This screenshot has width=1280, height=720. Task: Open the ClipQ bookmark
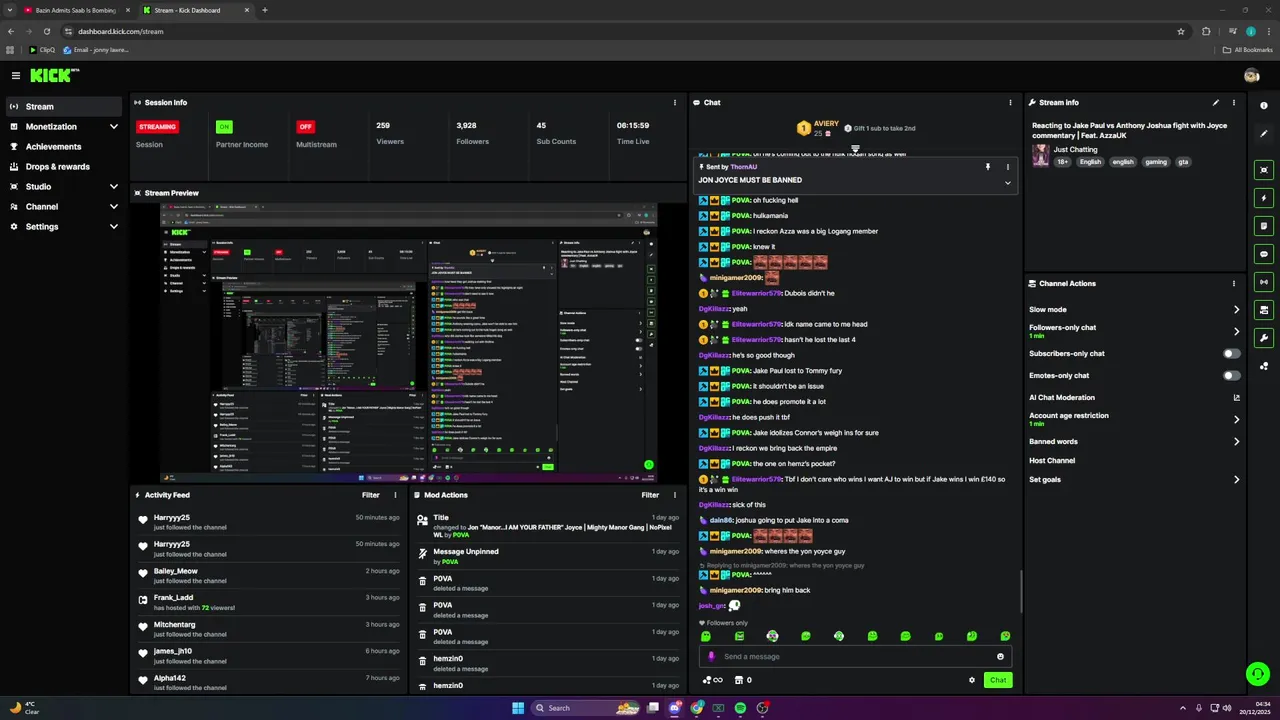pos(42,50)
